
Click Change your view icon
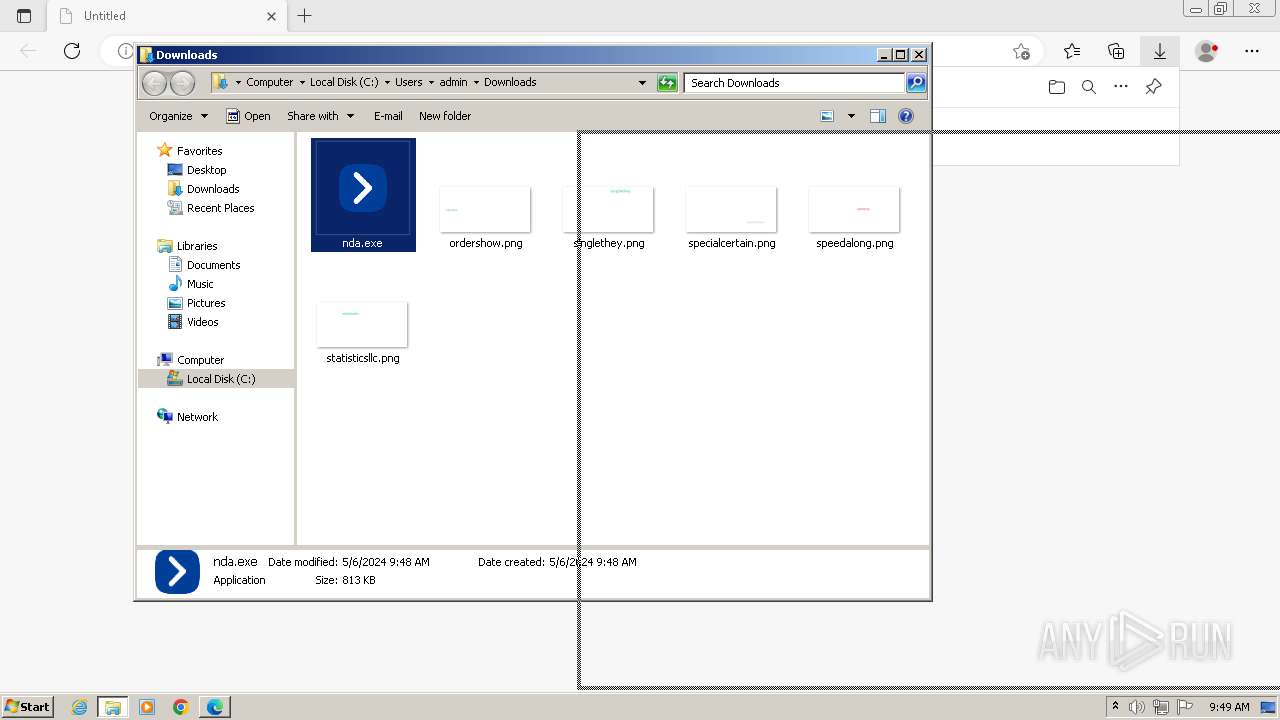point(827,116)
